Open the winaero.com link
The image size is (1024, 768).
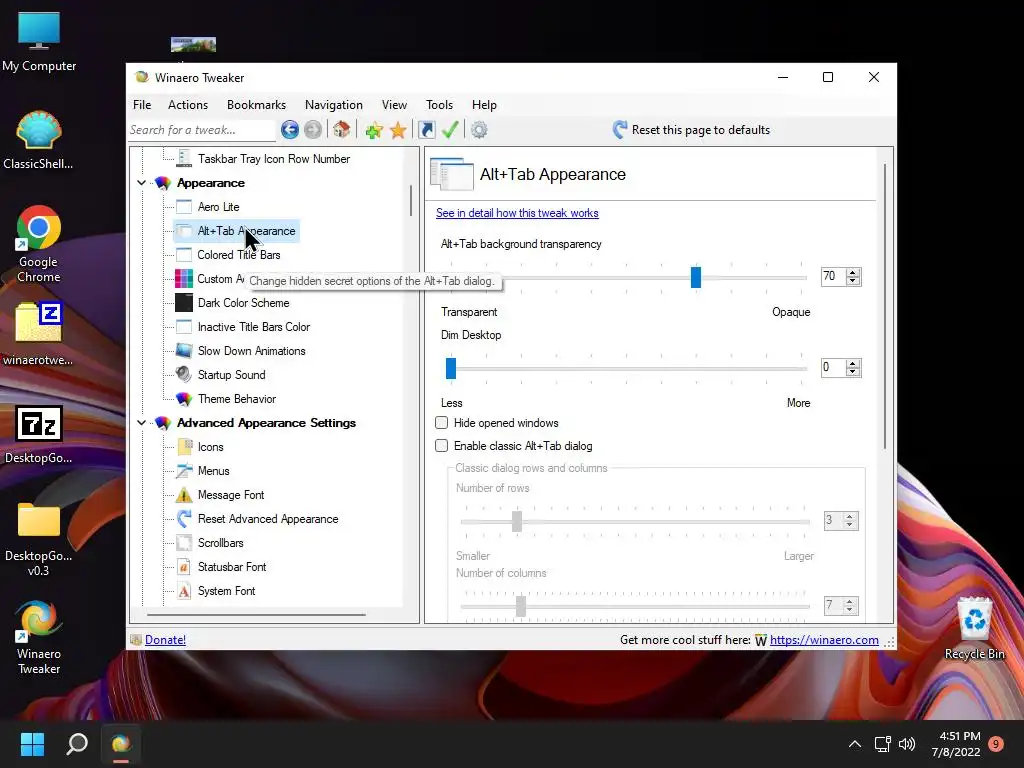pos(824,640)
